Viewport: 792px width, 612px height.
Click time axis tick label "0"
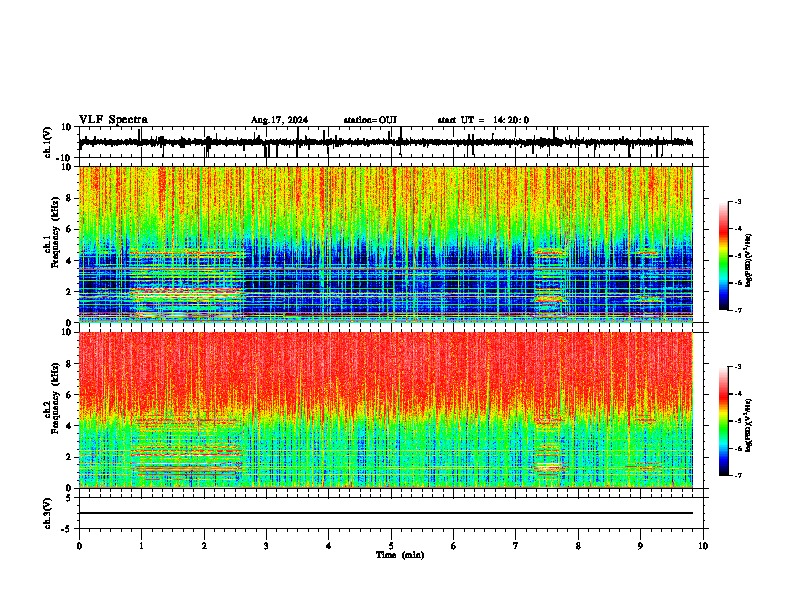point(79,546)
